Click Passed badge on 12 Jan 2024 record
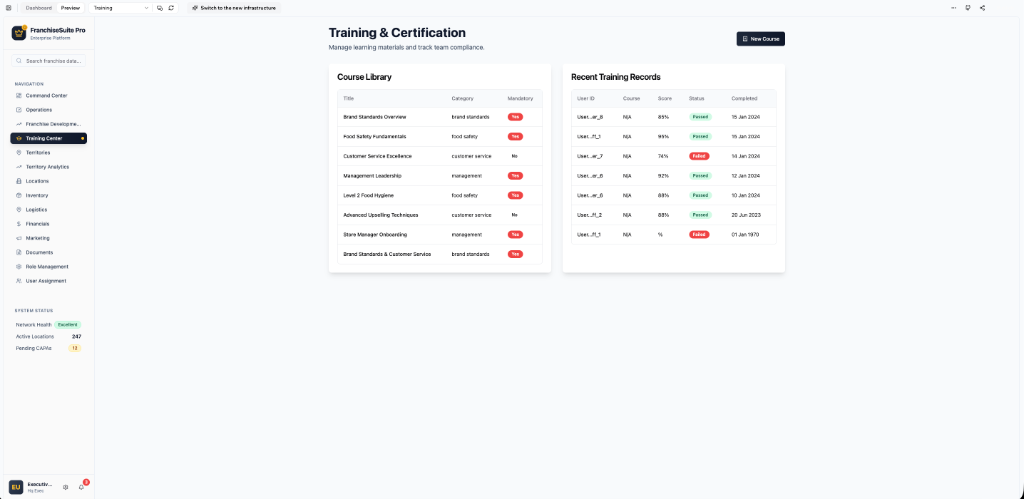 click(x=700, y=176)
